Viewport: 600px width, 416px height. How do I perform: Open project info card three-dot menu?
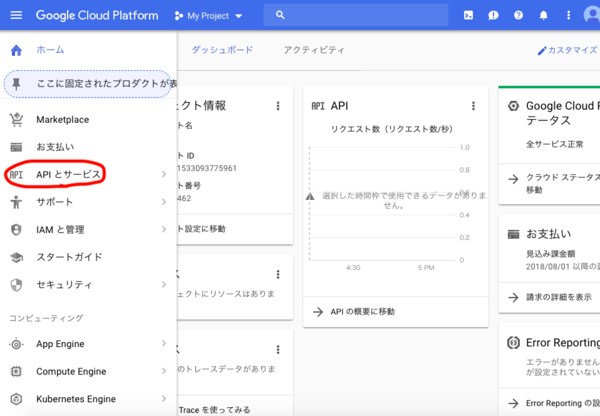point(278,106)
